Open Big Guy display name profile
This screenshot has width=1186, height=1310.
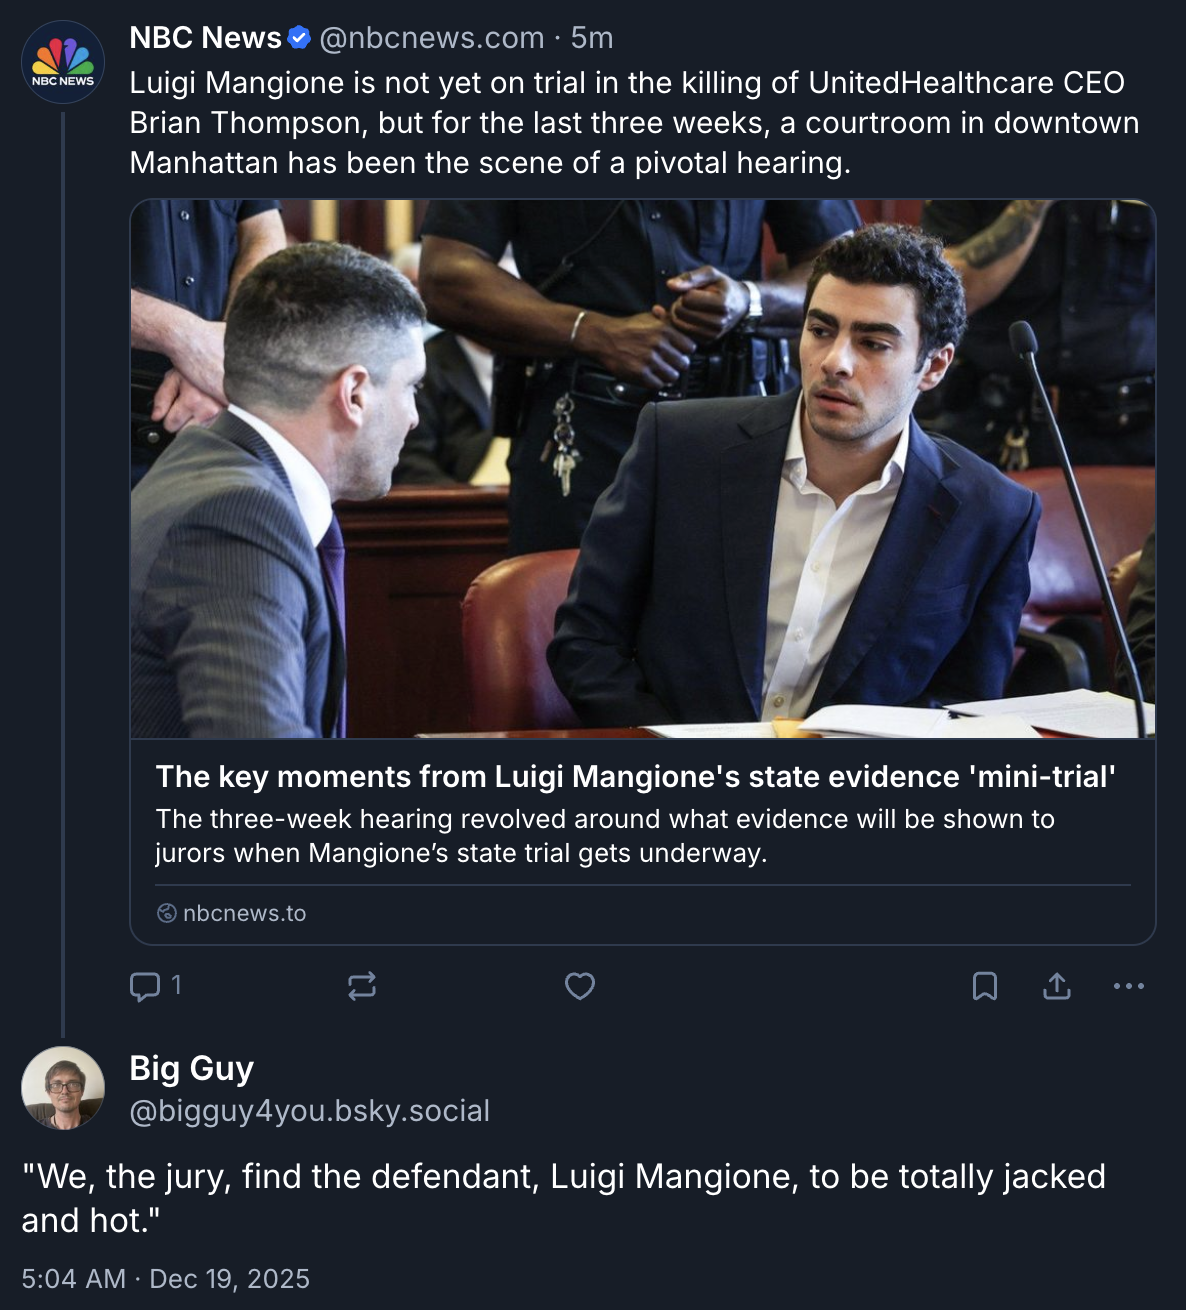click(x=192, y=1068)
